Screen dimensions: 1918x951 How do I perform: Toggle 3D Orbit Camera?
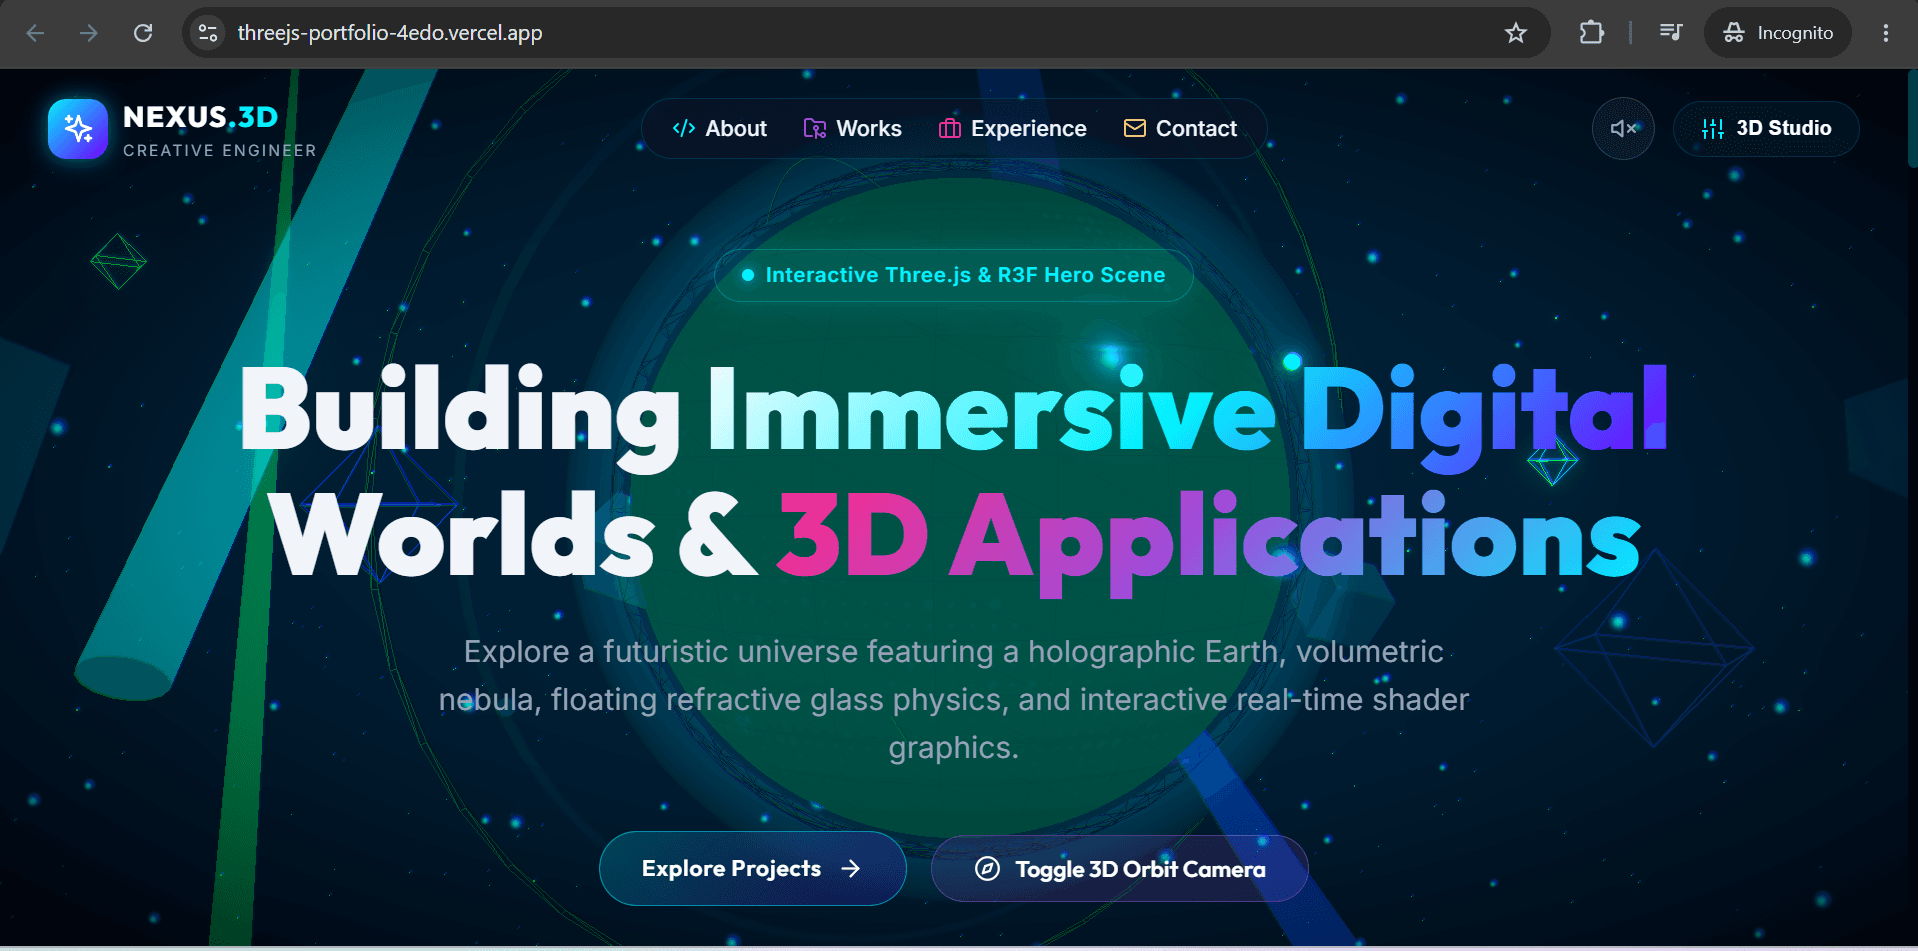point(1120,869)
